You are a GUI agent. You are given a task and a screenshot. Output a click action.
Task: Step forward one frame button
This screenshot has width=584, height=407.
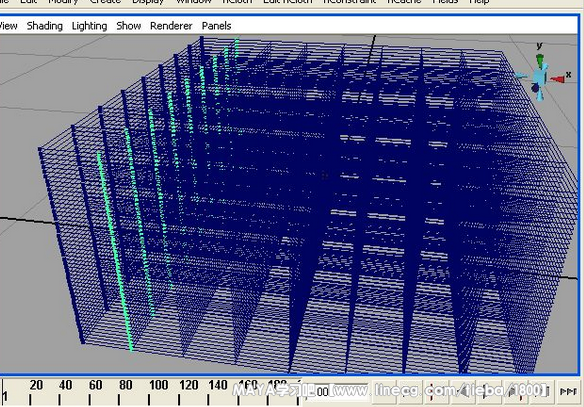[543, 391]
